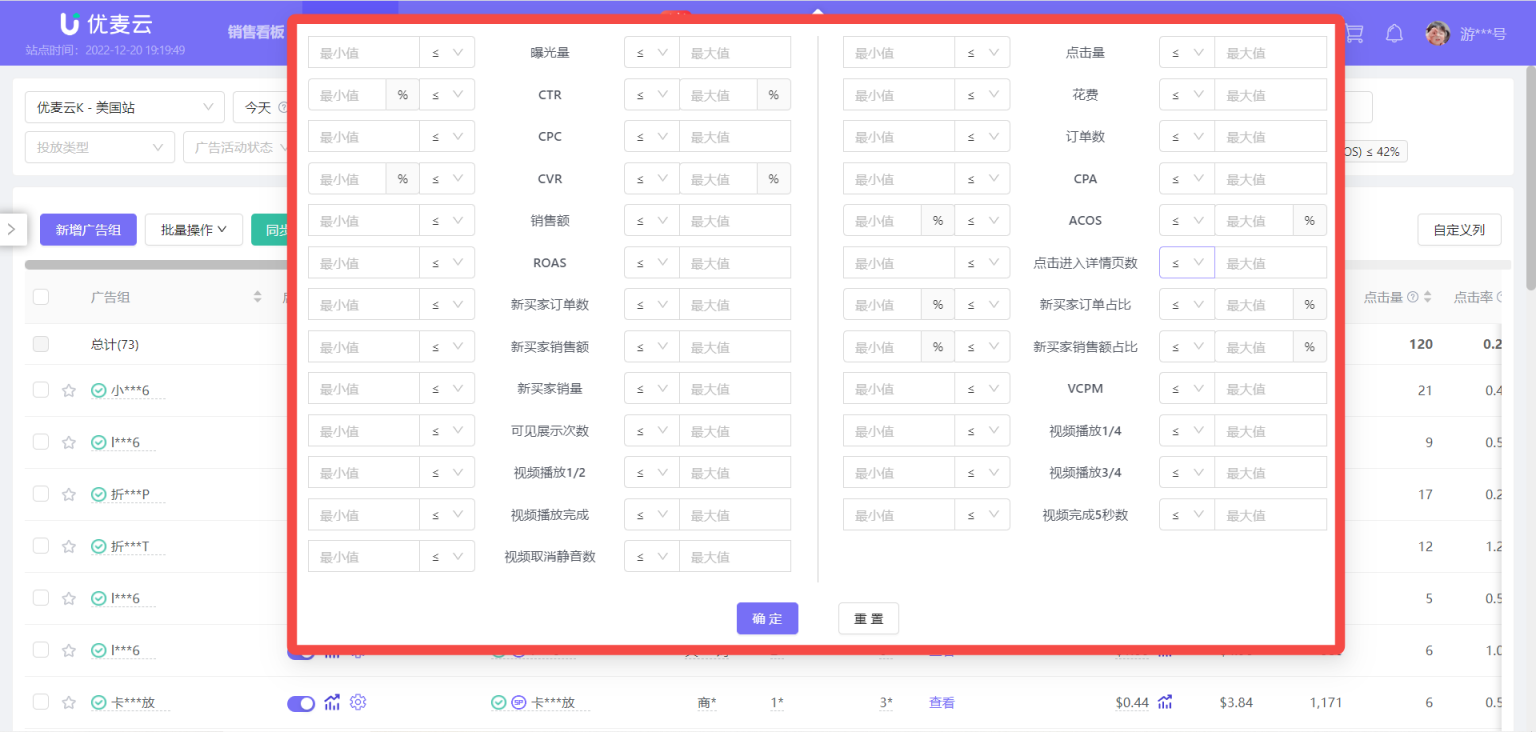Sort the 广告组 column
This screenshot has height=732, width=1536.
[x=257, y=297]
